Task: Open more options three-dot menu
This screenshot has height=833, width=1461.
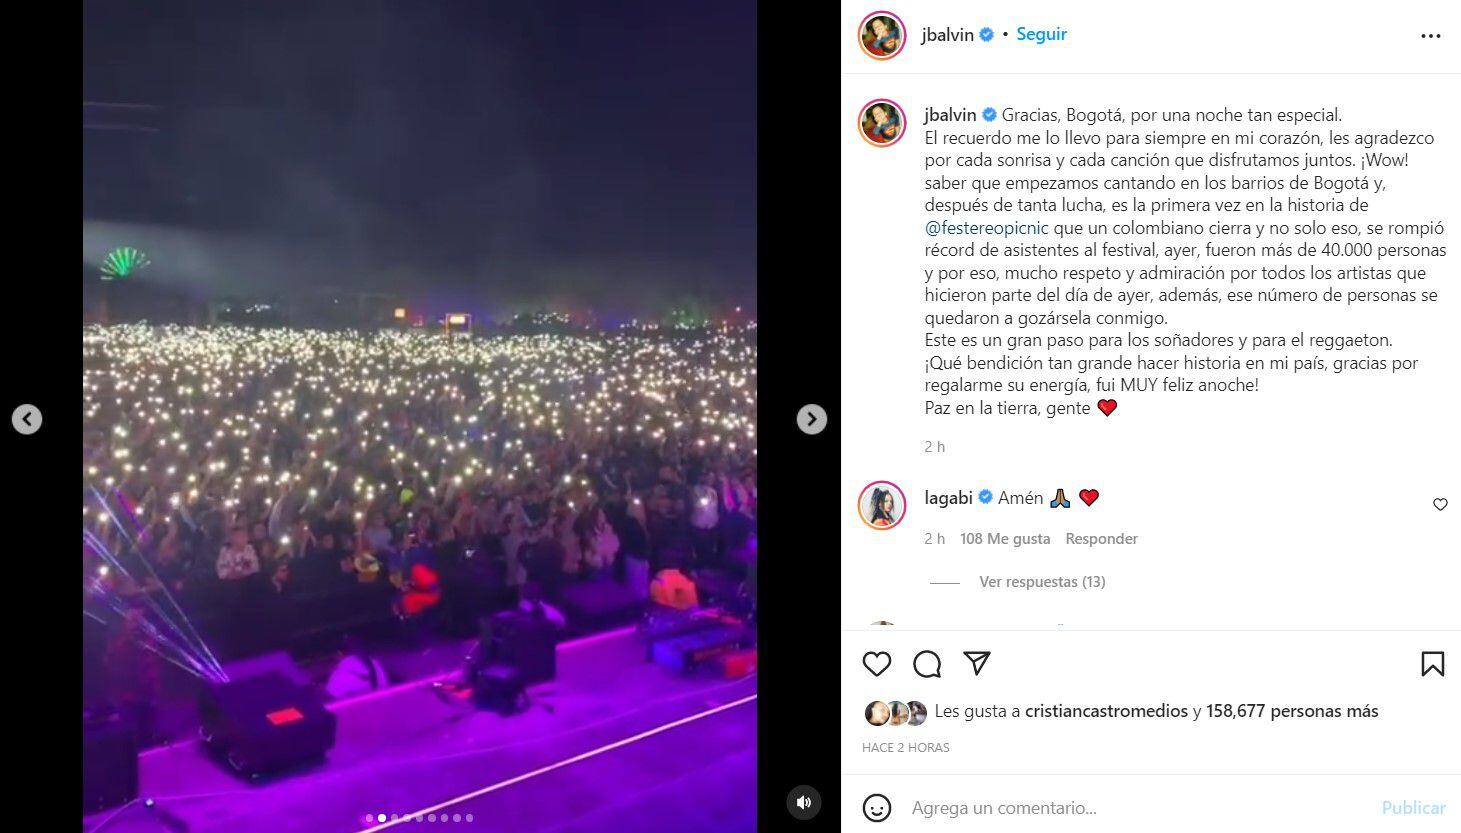Action: pos(1431,36)
